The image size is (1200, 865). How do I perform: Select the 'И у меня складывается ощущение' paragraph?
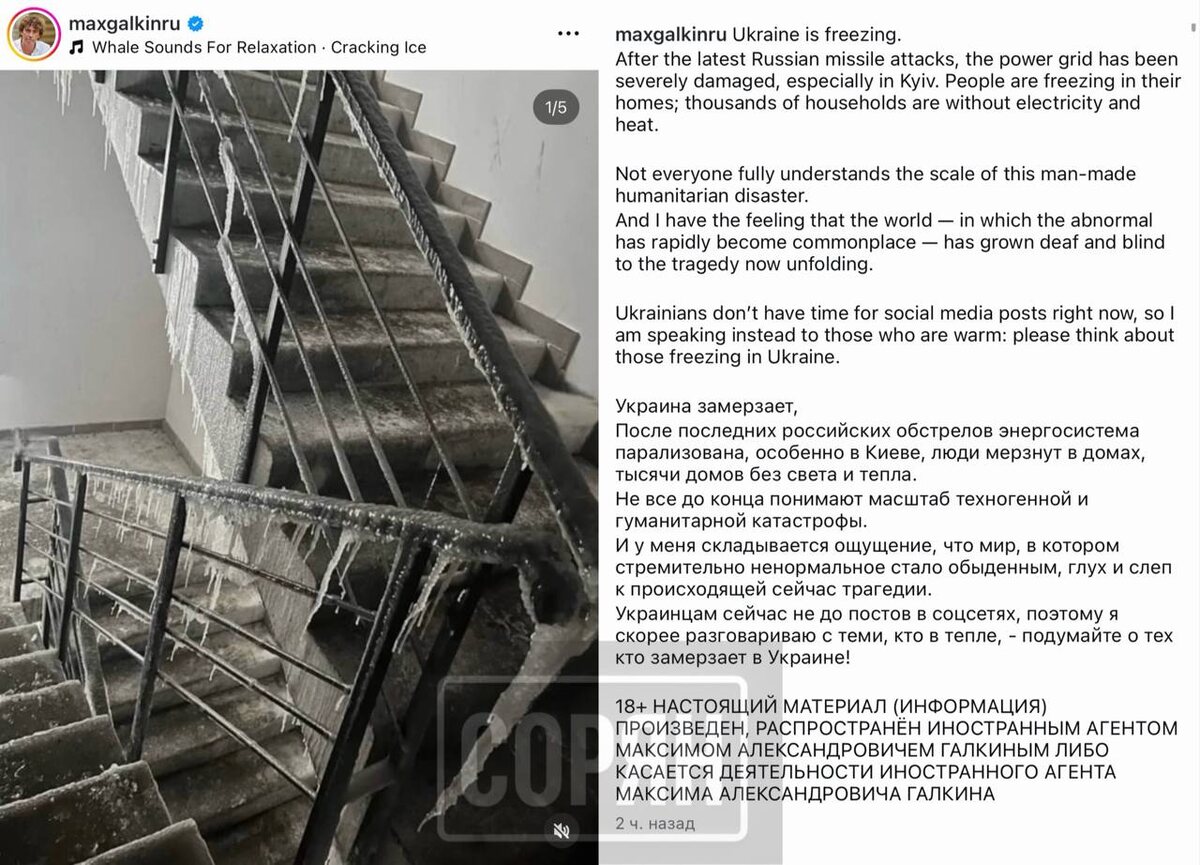893,567
